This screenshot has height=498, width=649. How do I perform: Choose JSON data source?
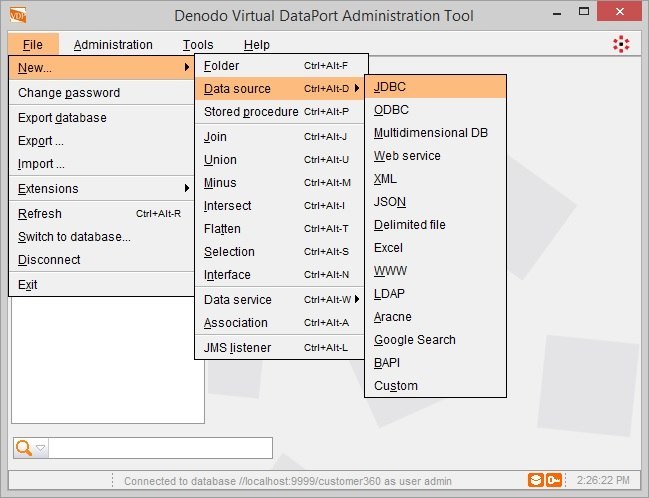tap(435, 202)
